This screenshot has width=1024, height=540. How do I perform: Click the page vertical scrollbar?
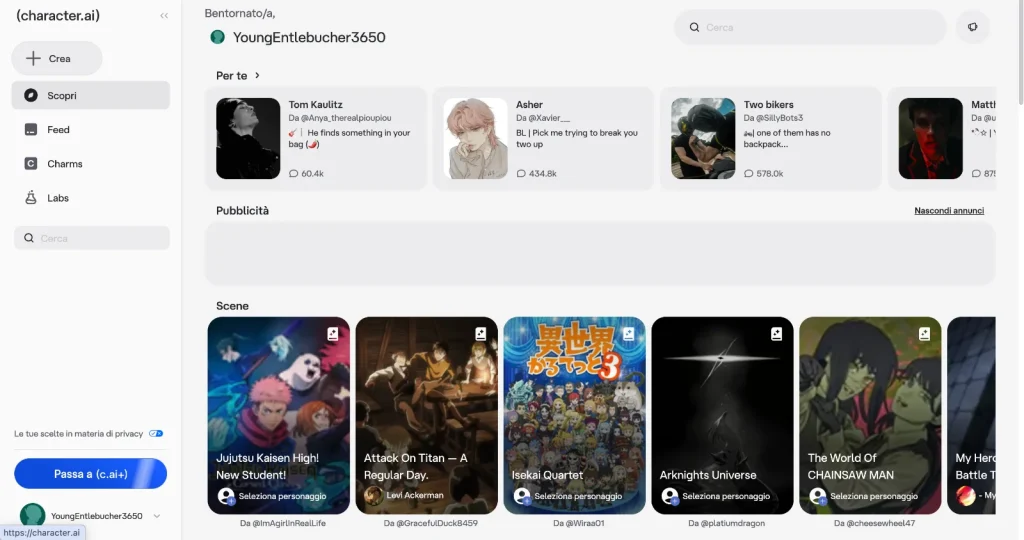coord(1020,52)
